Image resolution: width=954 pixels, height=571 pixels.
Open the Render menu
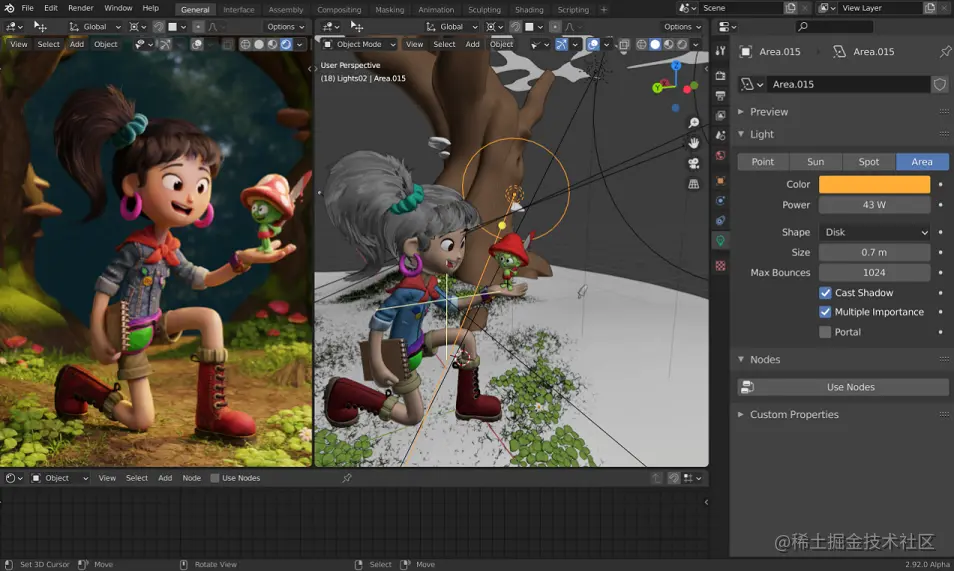[x=81, y=8]
